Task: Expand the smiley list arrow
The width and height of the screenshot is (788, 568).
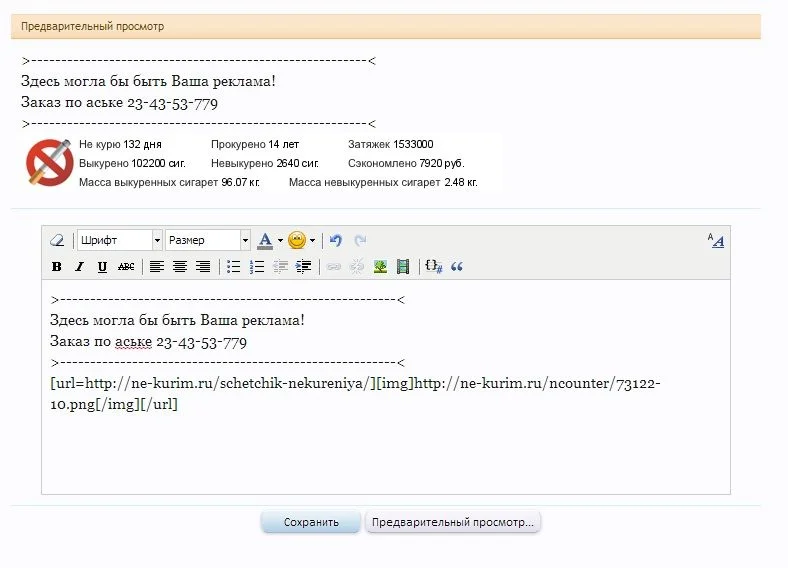Action: click(x=312, y=241)
